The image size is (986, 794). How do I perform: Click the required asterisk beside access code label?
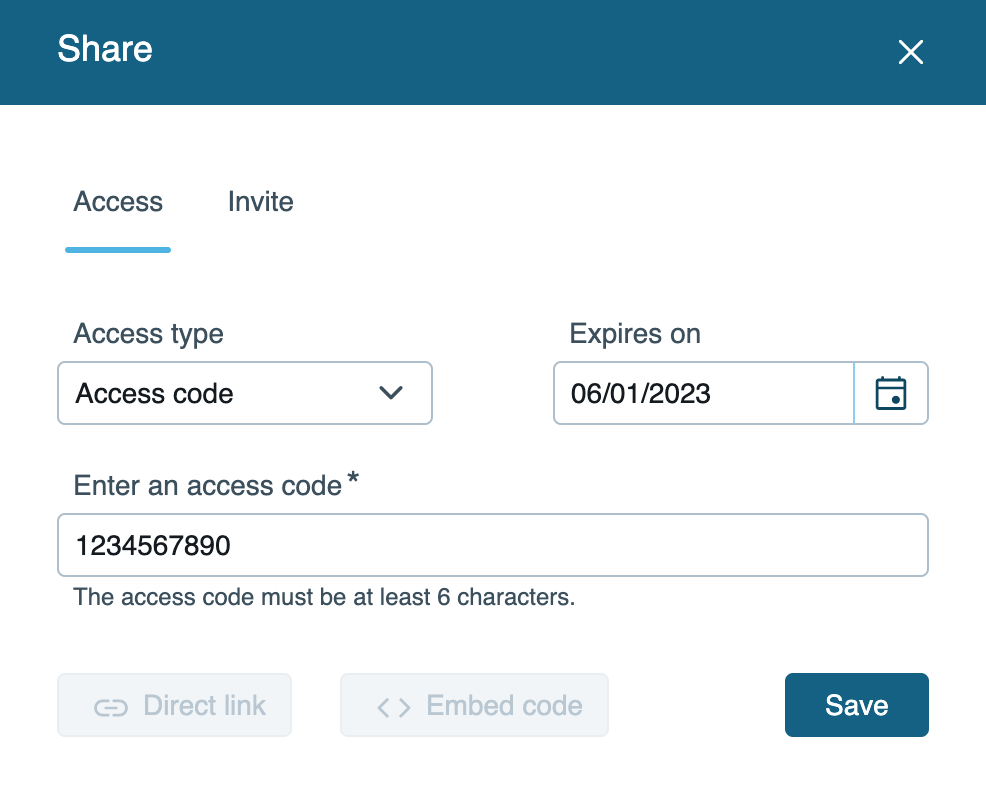pos(353,478)
